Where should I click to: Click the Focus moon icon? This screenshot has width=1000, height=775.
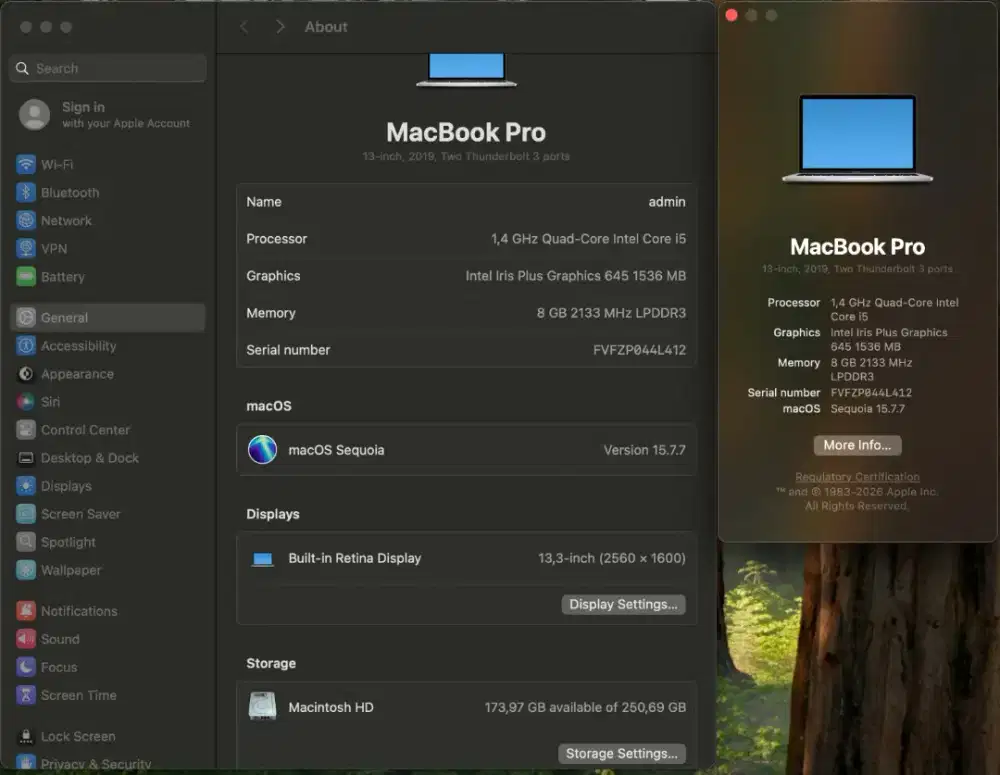tap(26, 667)
